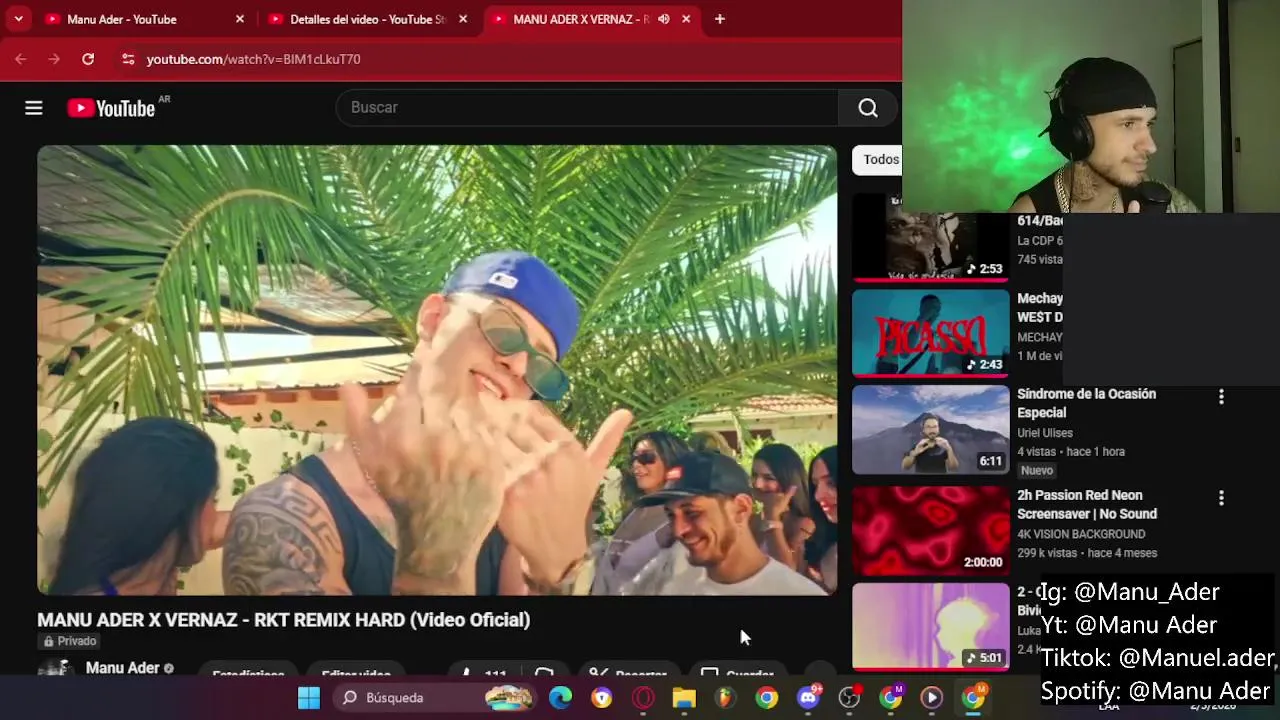This screenshot has height=720, width=1280.
Task: Close the Manu Ader - YouTube tab
Action: coord(240,19)
